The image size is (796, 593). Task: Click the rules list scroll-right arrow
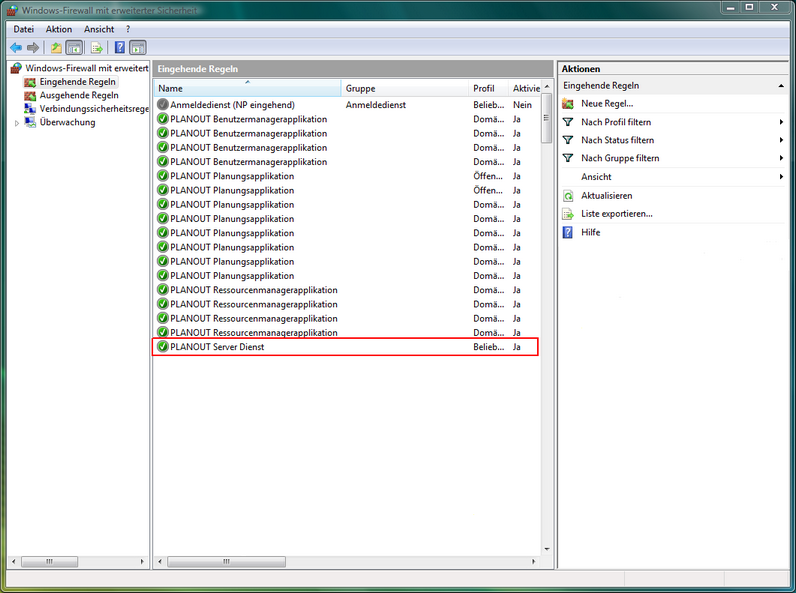pyautogui.click(x=534, y=562)
